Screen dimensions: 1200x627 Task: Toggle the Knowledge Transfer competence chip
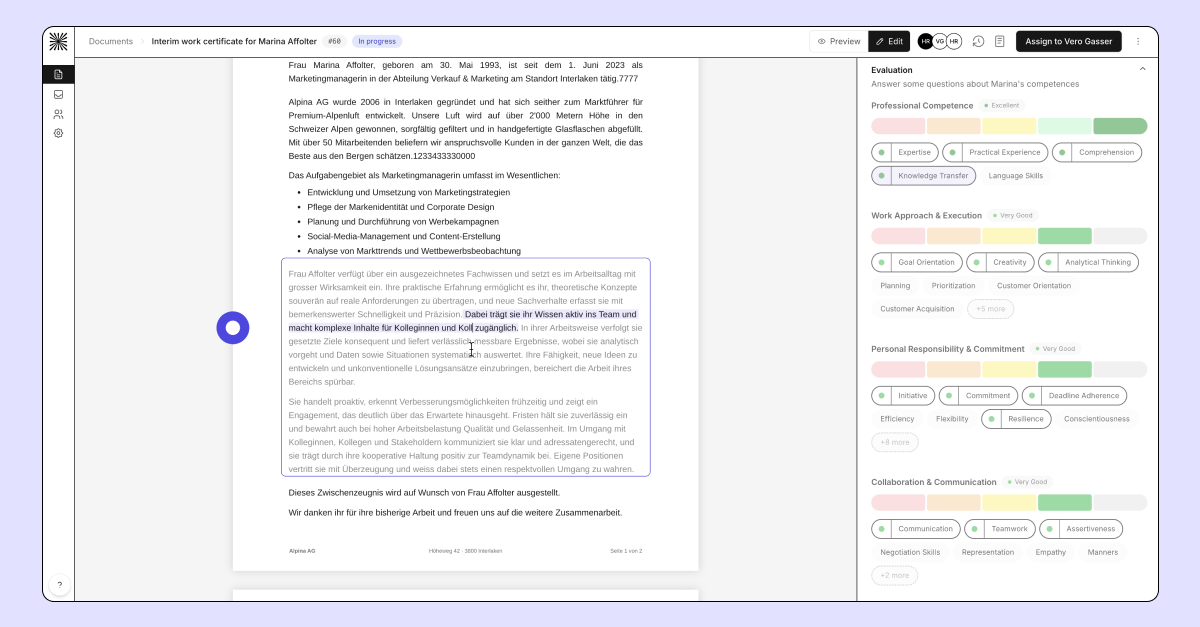(x=923, y=175)
